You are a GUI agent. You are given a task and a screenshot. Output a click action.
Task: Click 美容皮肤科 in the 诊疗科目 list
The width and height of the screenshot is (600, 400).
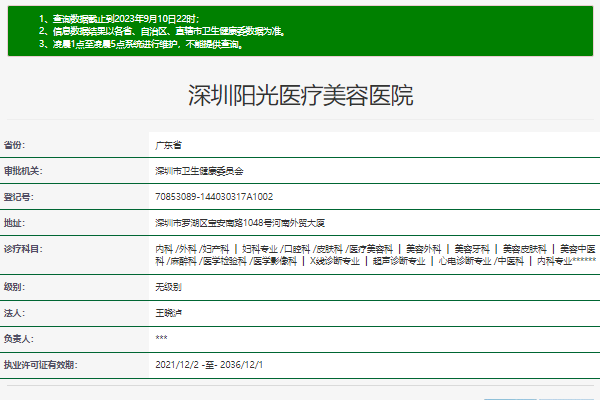click(525, 249)
